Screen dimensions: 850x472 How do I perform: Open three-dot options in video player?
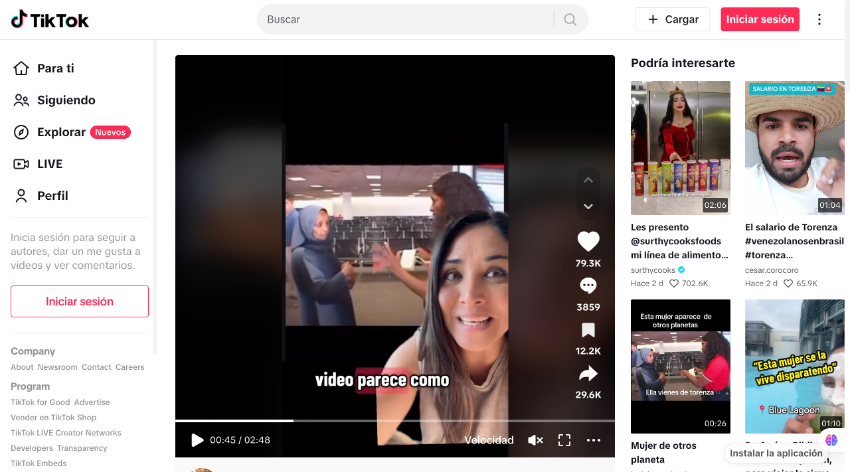[x=593, y=440]
